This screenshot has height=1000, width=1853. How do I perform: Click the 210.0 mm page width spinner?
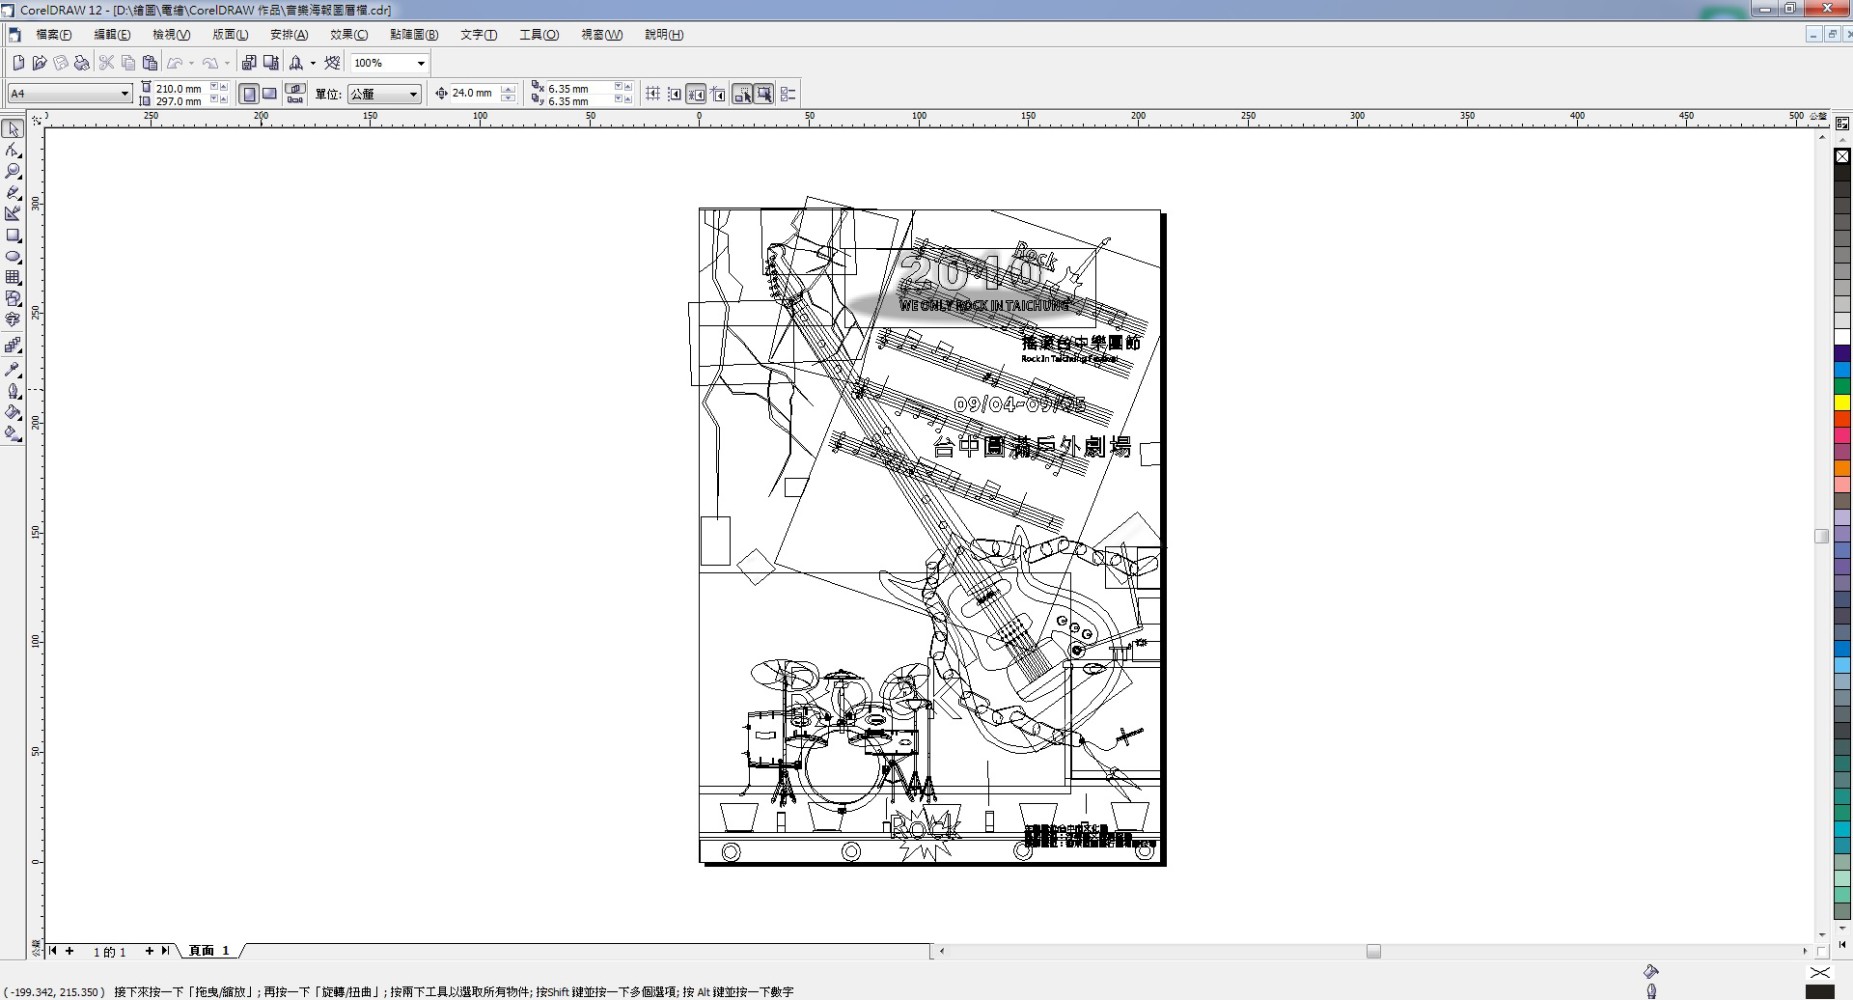click(x=219, y=88)
